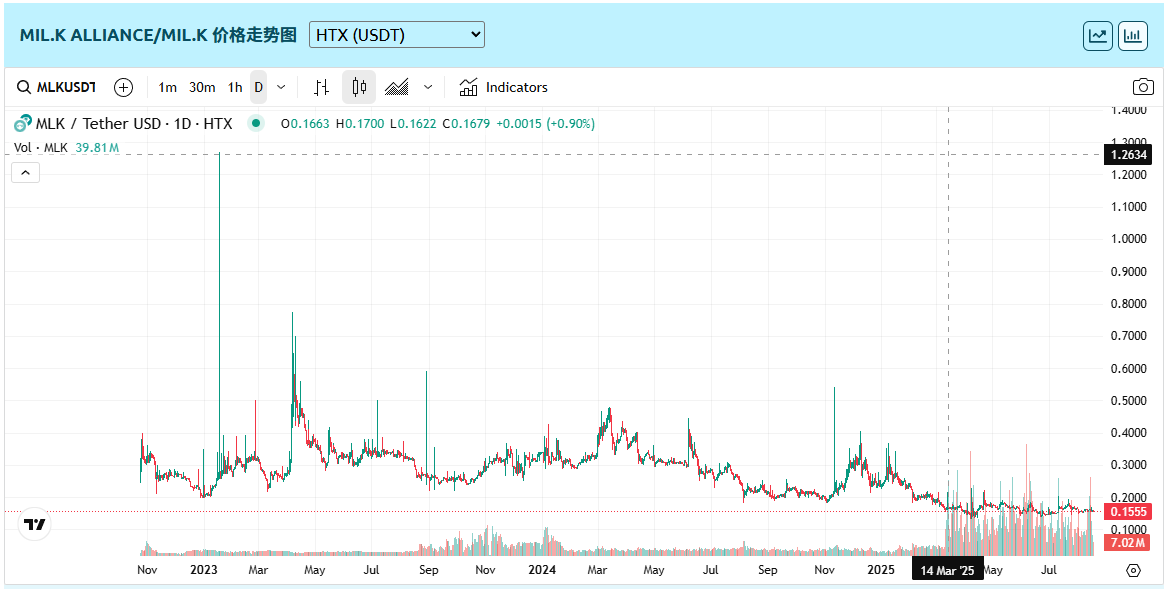
Task: Open the Indicators menu
Action: pyautogui.click(x=504, y=88)
